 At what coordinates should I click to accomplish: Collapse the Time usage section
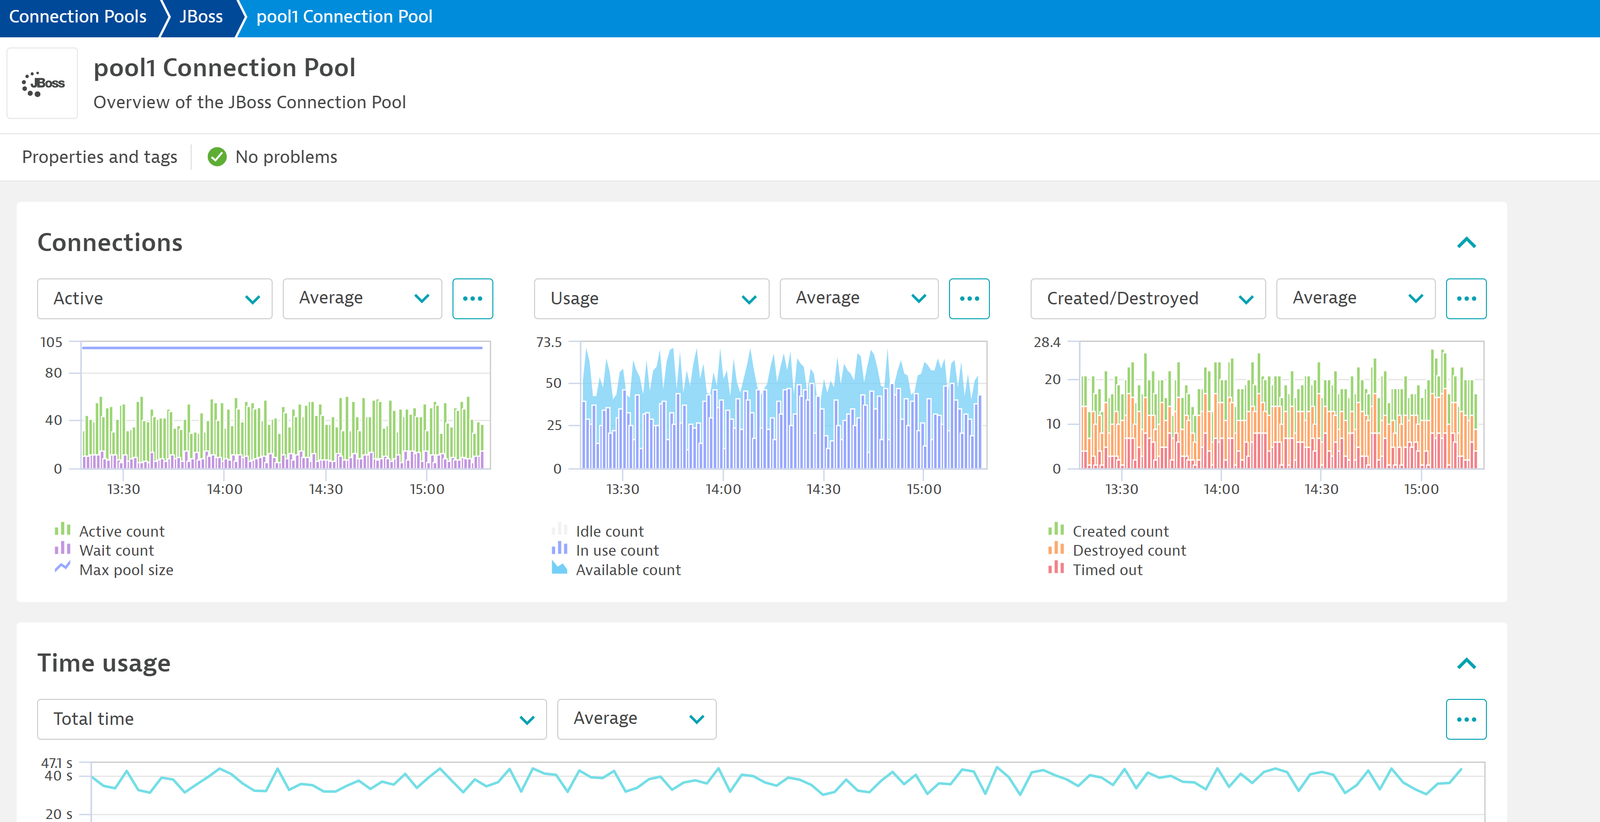click(1466, 664)
